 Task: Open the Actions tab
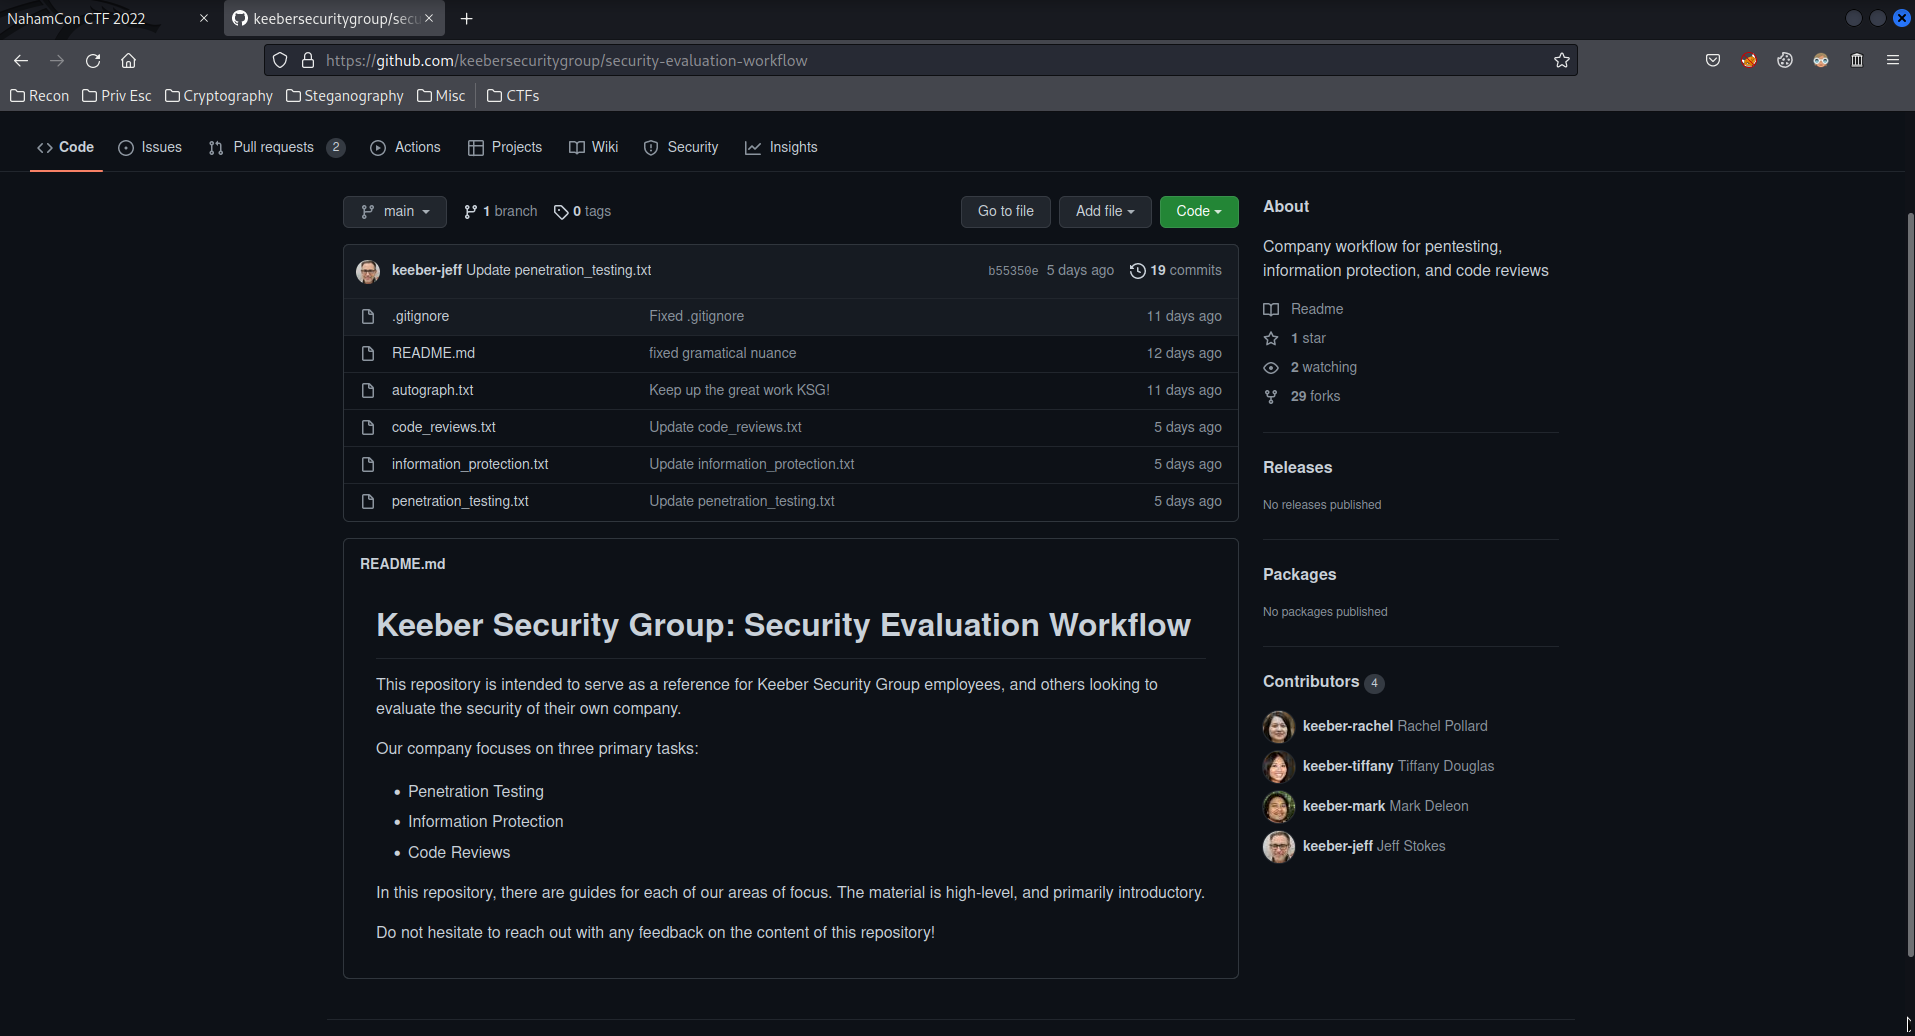(405, 147)
